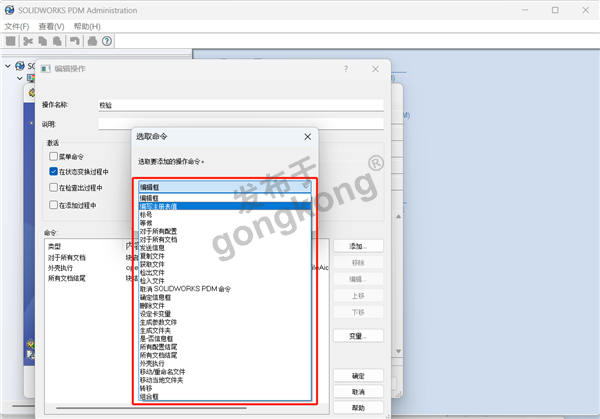Screen dimensions: 600x419
Task: Click the 上移 button
Action: [358, 295]
